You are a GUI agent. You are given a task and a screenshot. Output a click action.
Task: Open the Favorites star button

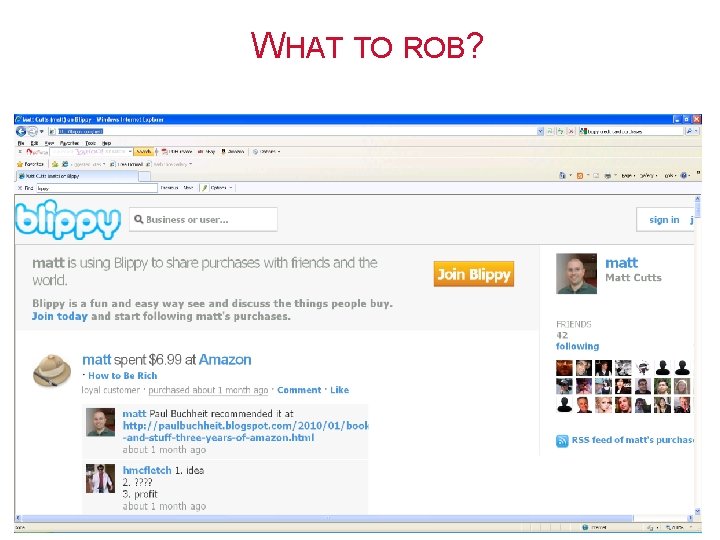click(x=30, y=164)
